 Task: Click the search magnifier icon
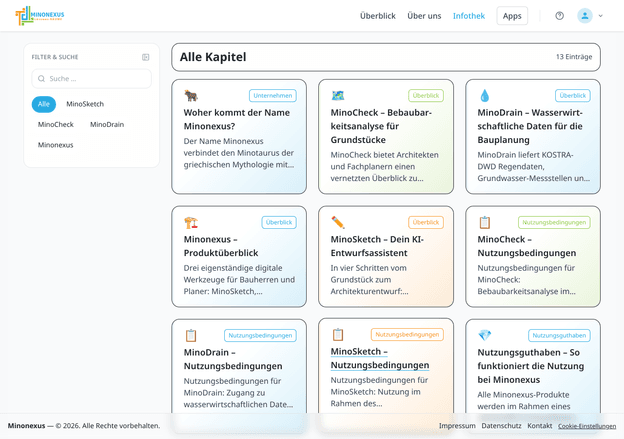pyautogui.click(x=41, y=79)
